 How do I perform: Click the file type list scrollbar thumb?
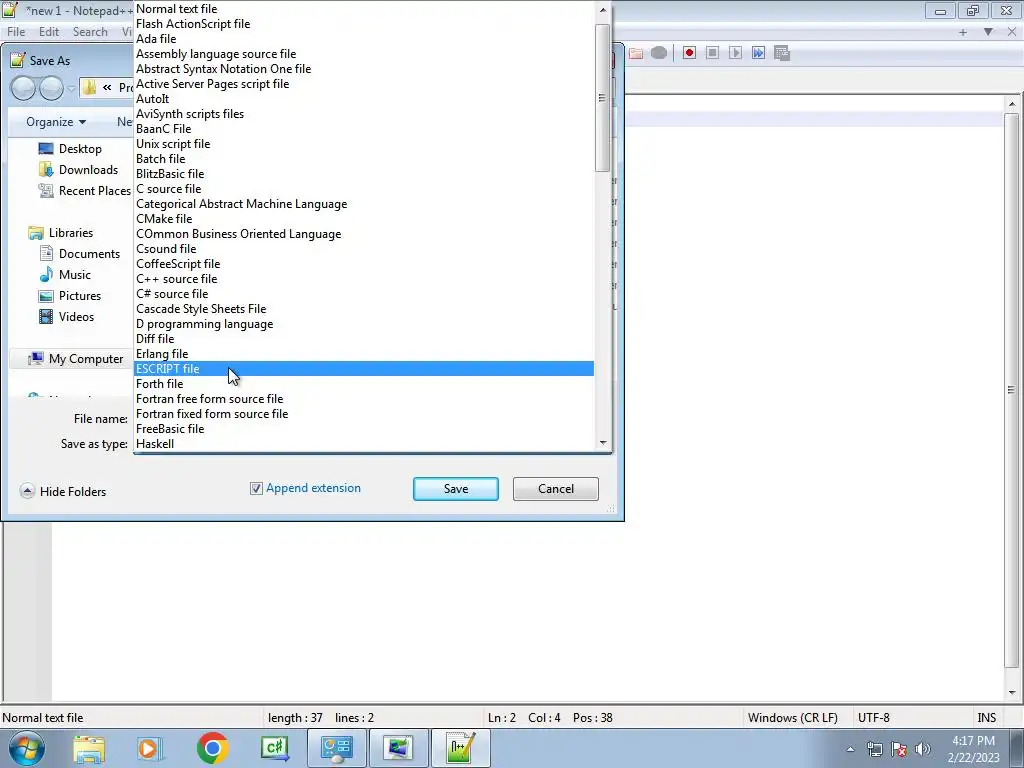coord(602,98)
